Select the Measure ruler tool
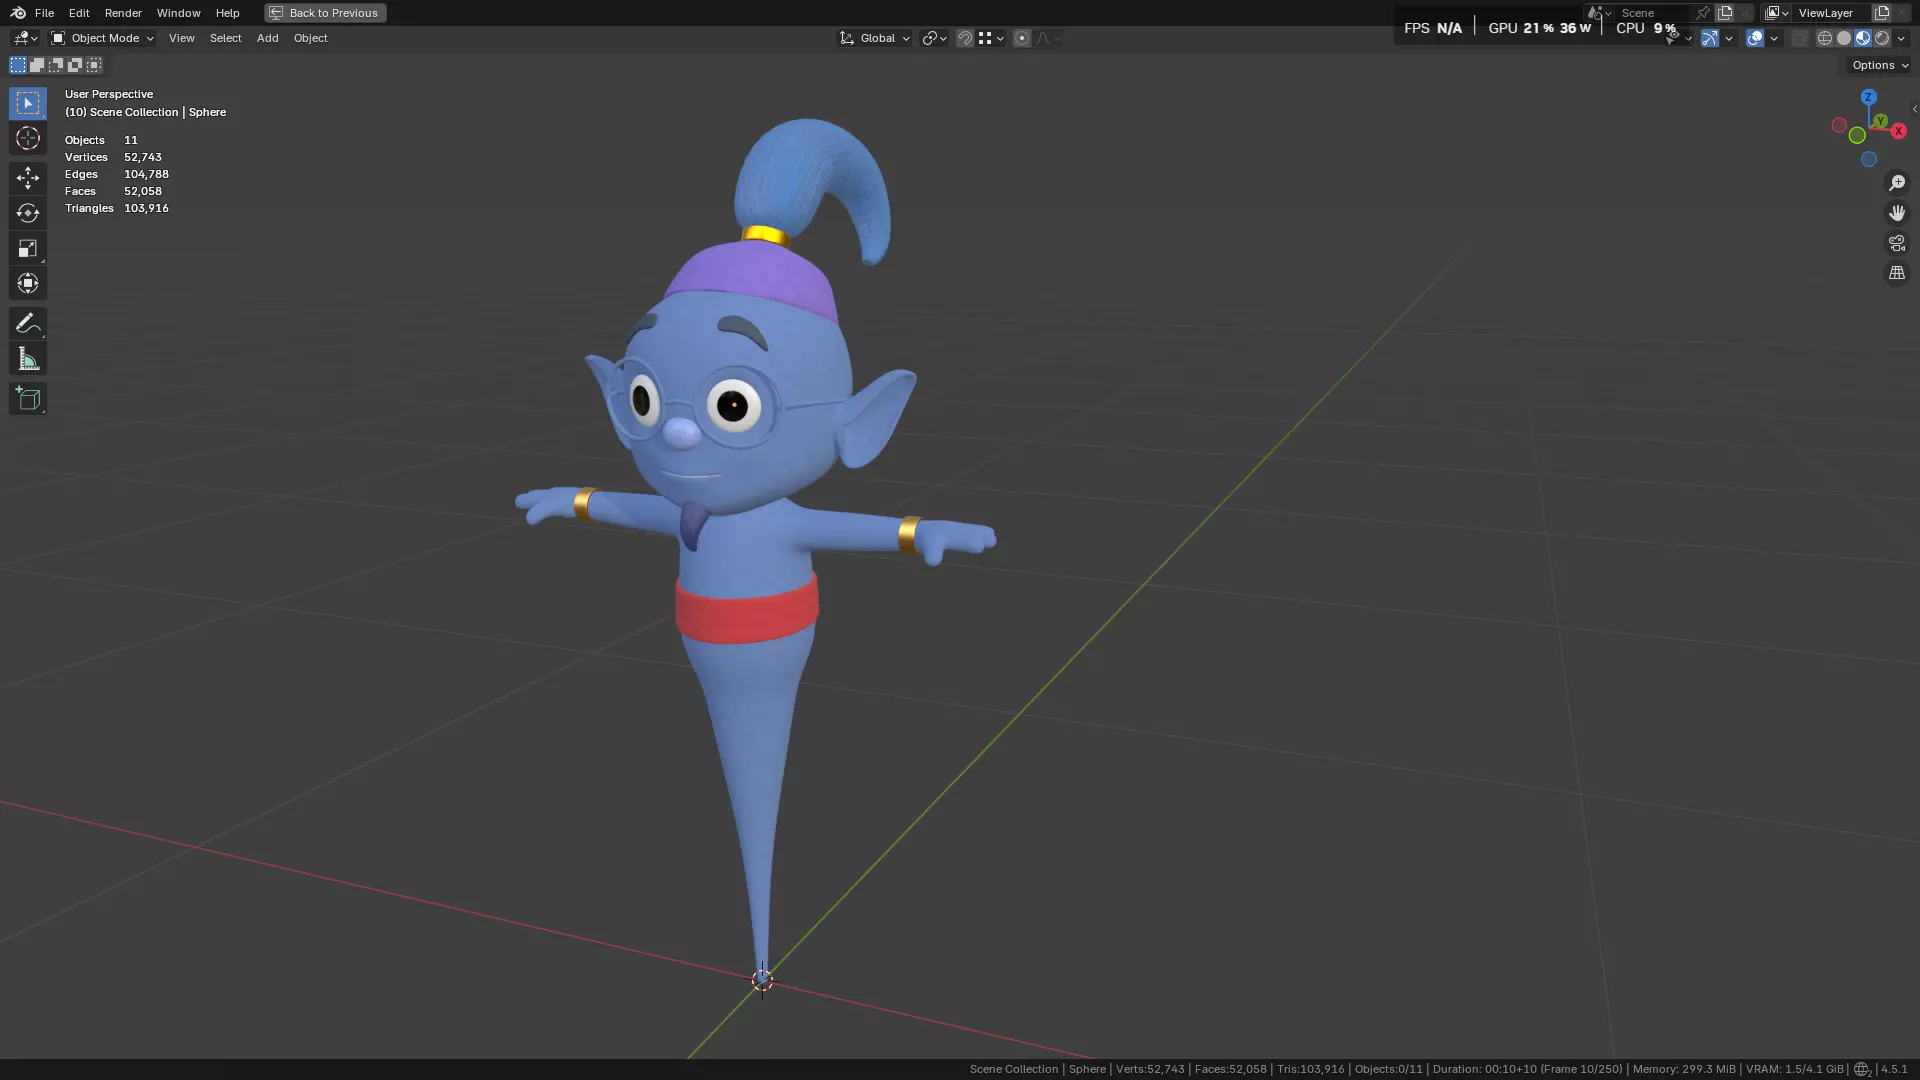The height and width of the screenshot is (1080, 1920). pos(28,358)
